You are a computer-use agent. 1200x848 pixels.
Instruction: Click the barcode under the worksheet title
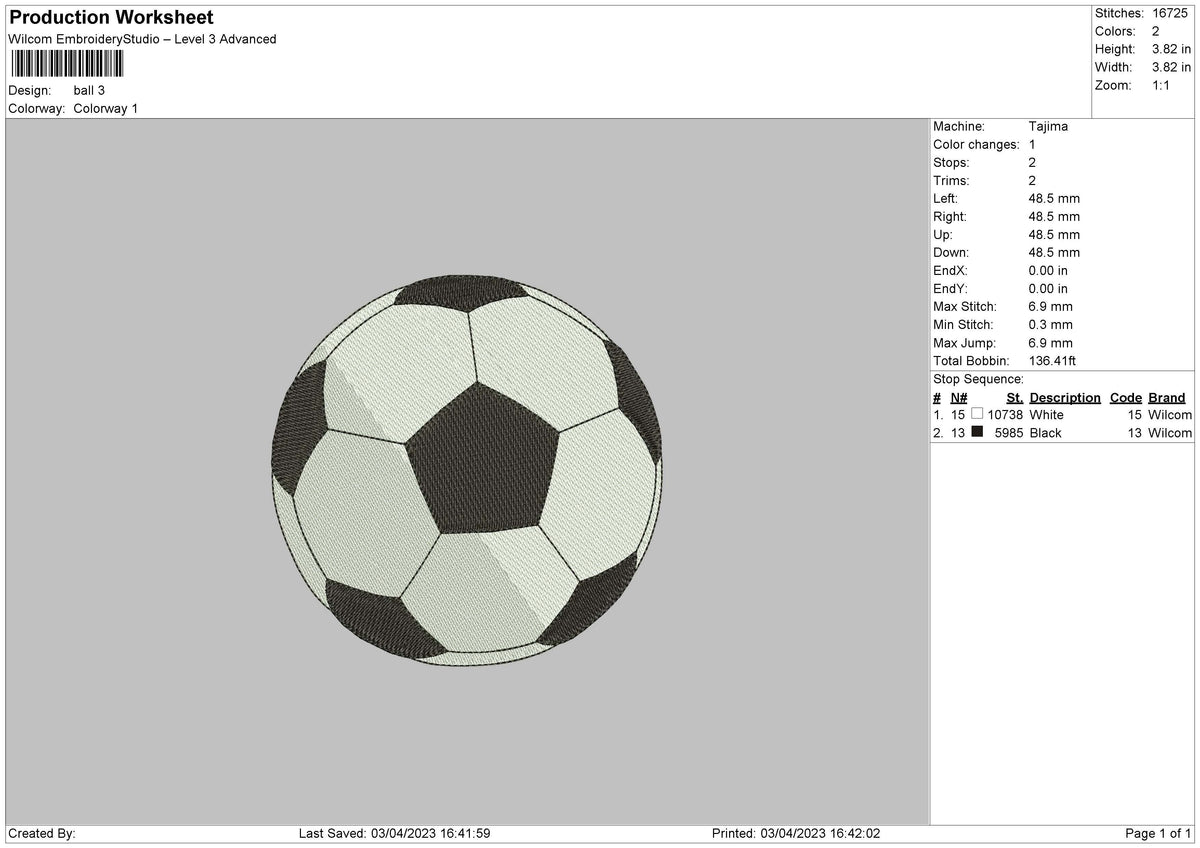point(67,65)
